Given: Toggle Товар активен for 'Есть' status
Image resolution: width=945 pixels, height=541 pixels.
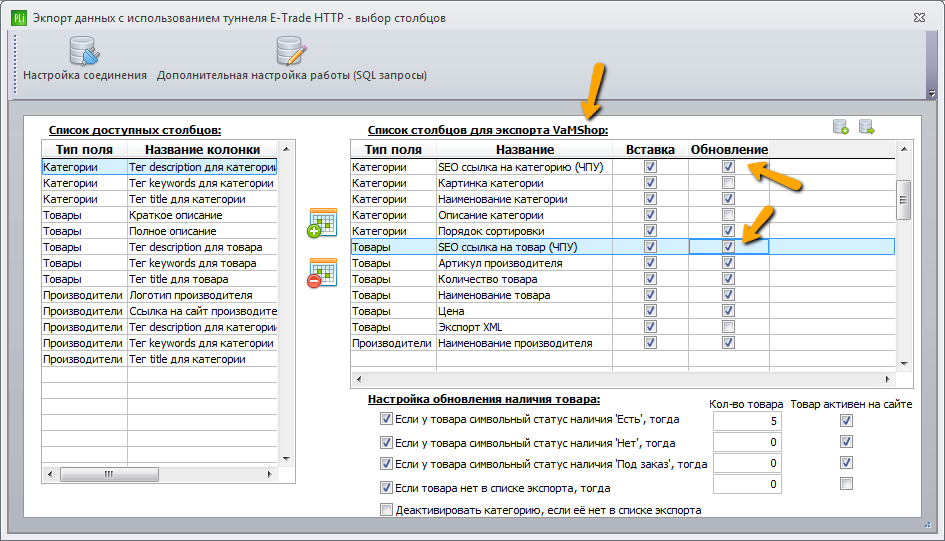Looking at the screenshot, I should [x=847, y=421].
